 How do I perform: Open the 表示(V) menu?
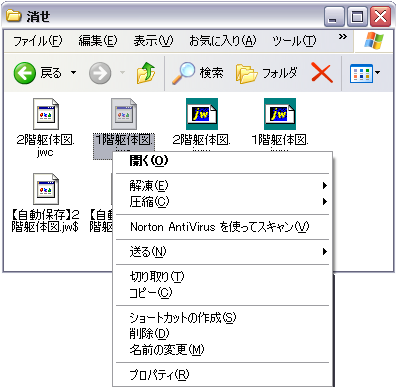(x=153, y=41)
